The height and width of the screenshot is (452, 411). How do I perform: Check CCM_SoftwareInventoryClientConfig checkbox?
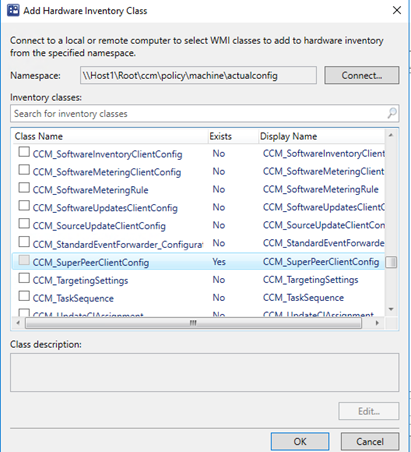(x=24, y=152)
